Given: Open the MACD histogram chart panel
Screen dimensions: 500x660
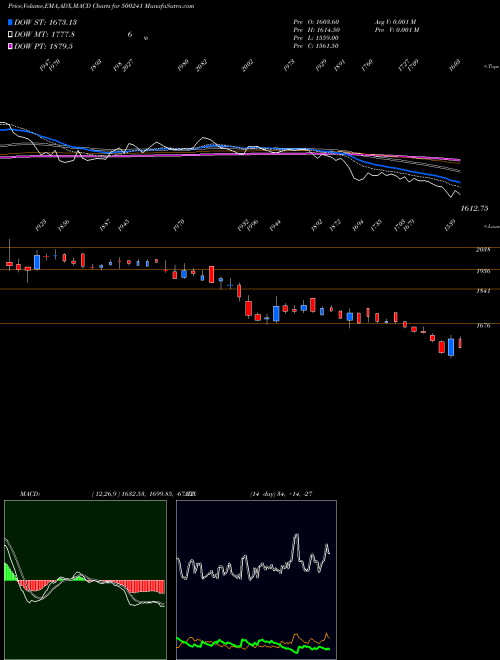Looking at the screenshot, I should [85, 580].
